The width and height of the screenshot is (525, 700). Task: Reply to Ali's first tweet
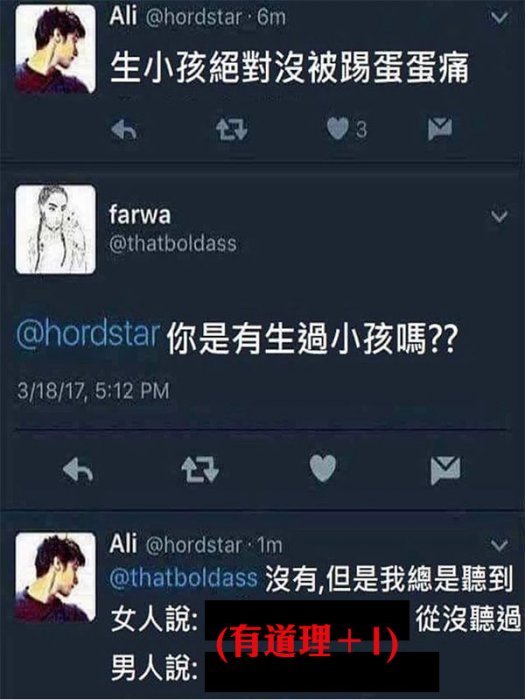[124, 130]
